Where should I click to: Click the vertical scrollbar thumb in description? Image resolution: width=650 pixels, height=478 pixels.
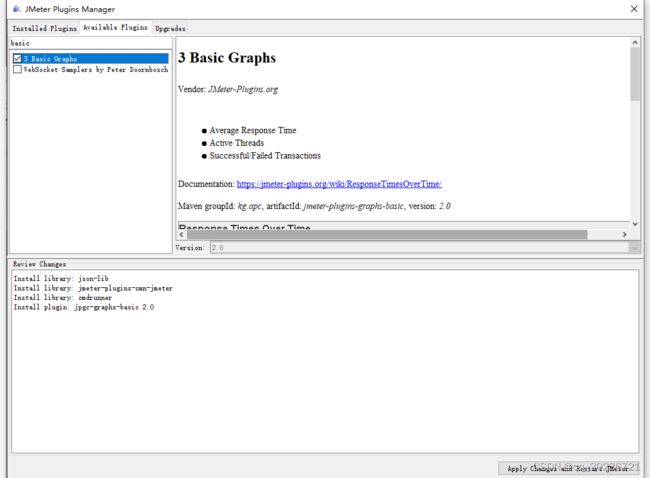pos(635,74)
